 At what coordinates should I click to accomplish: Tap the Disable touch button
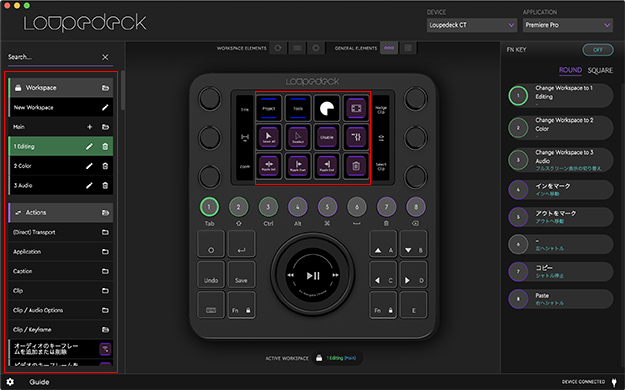[327, 137]
